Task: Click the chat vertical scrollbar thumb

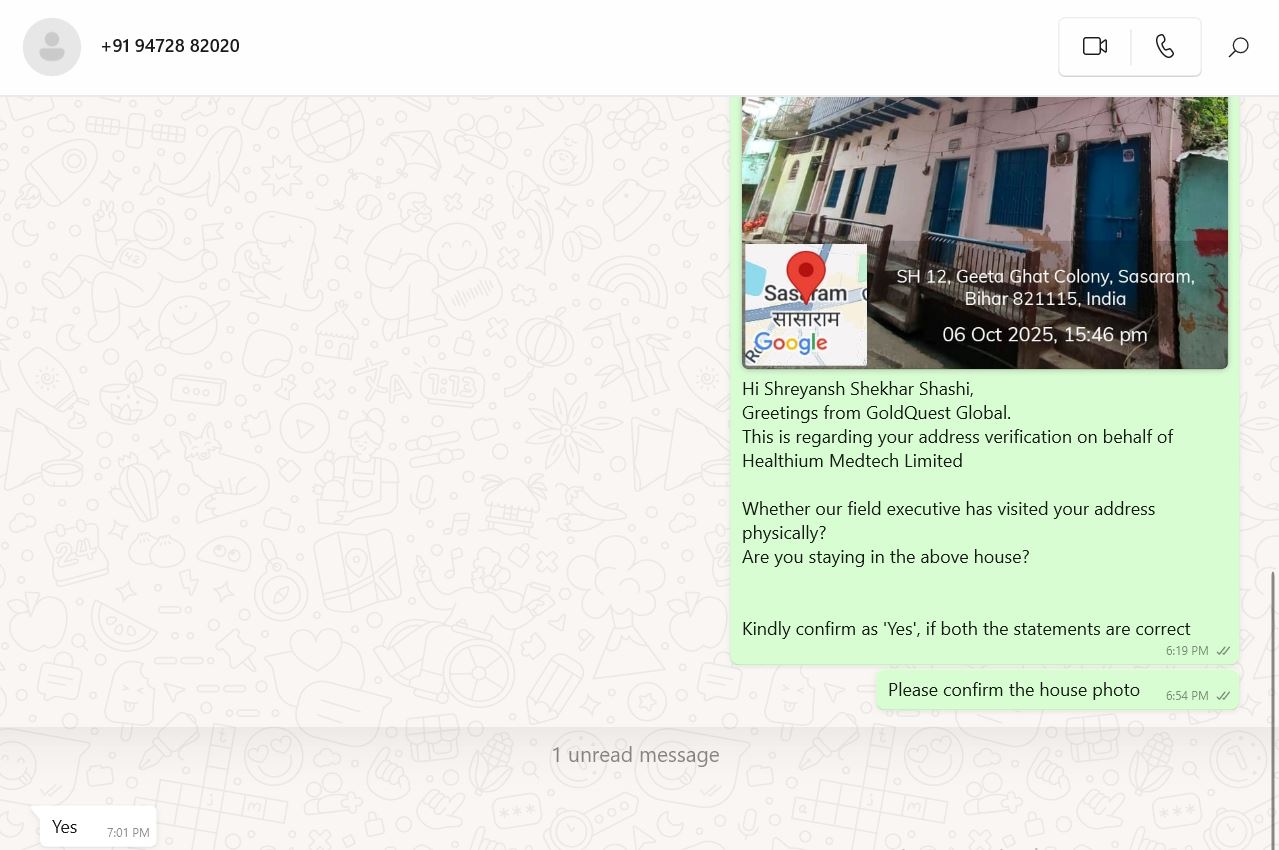Action: (x=1274, y=710)
